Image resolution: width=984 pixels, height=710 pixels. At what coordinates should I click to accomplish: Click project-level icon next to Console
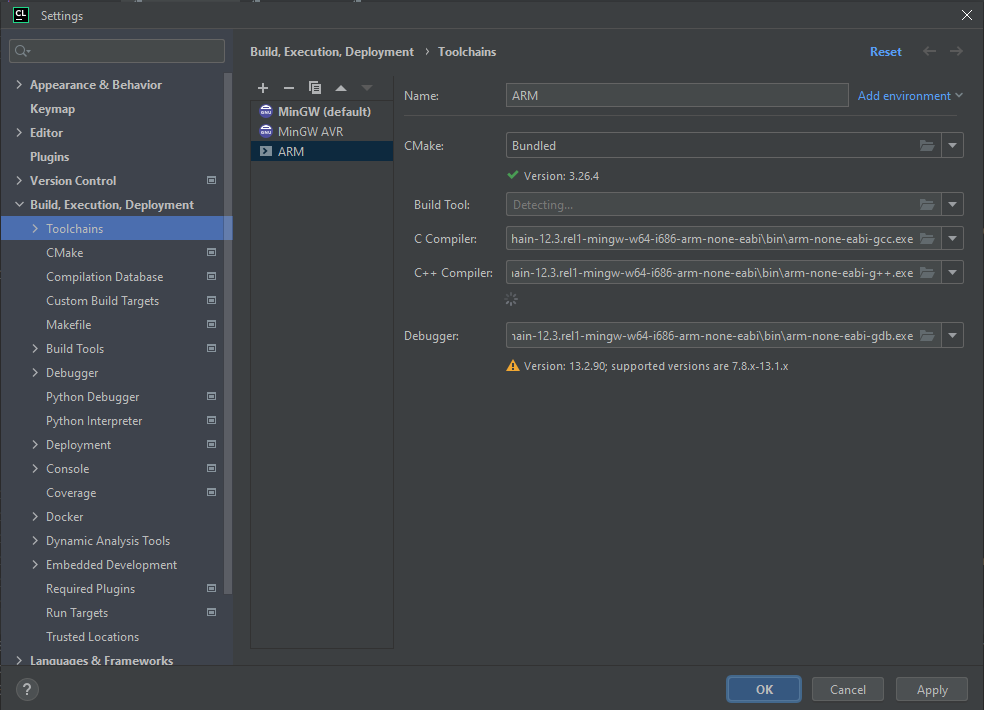click(x=211, y=468)
